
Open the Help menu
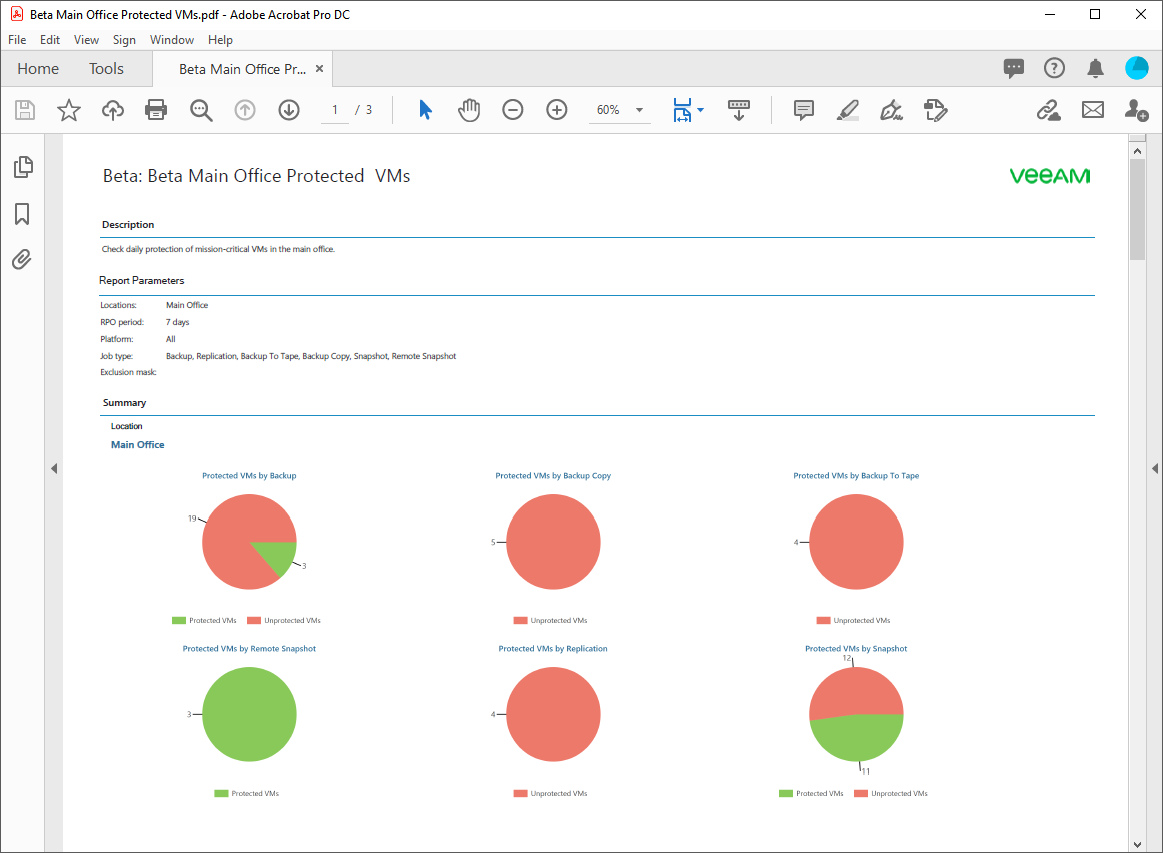coord(220,40)
